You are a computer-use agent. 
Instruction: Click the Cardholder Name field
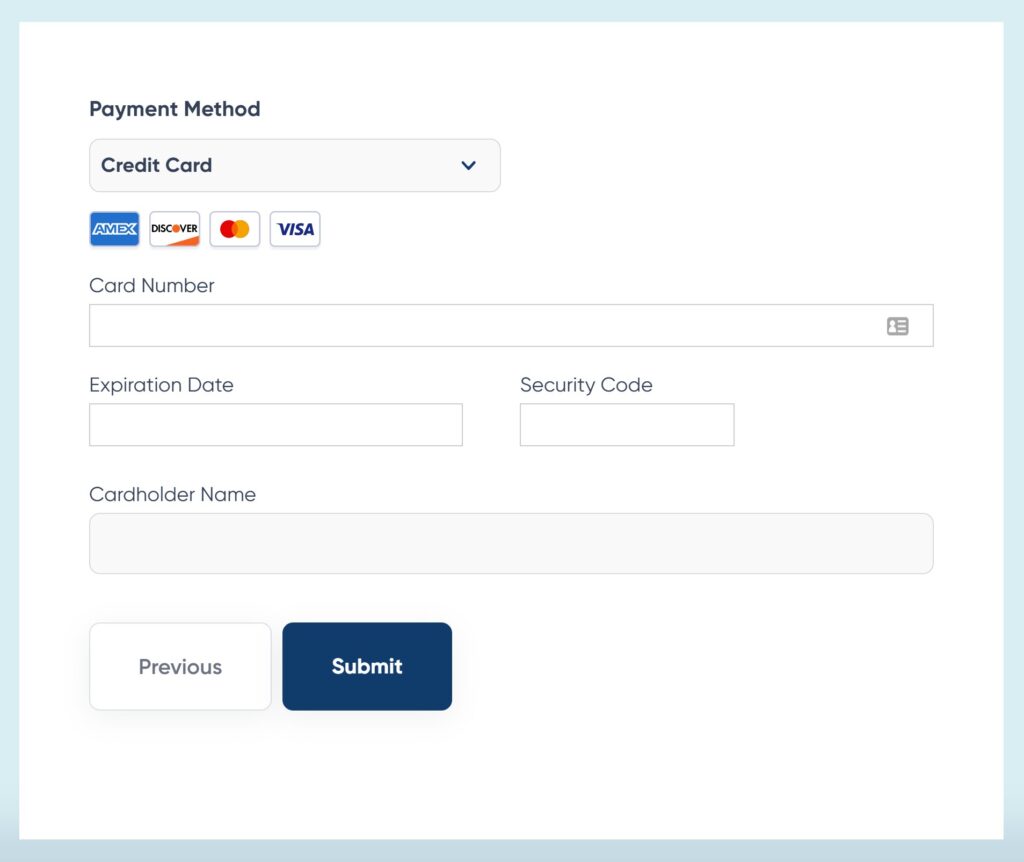click(511, 543)
